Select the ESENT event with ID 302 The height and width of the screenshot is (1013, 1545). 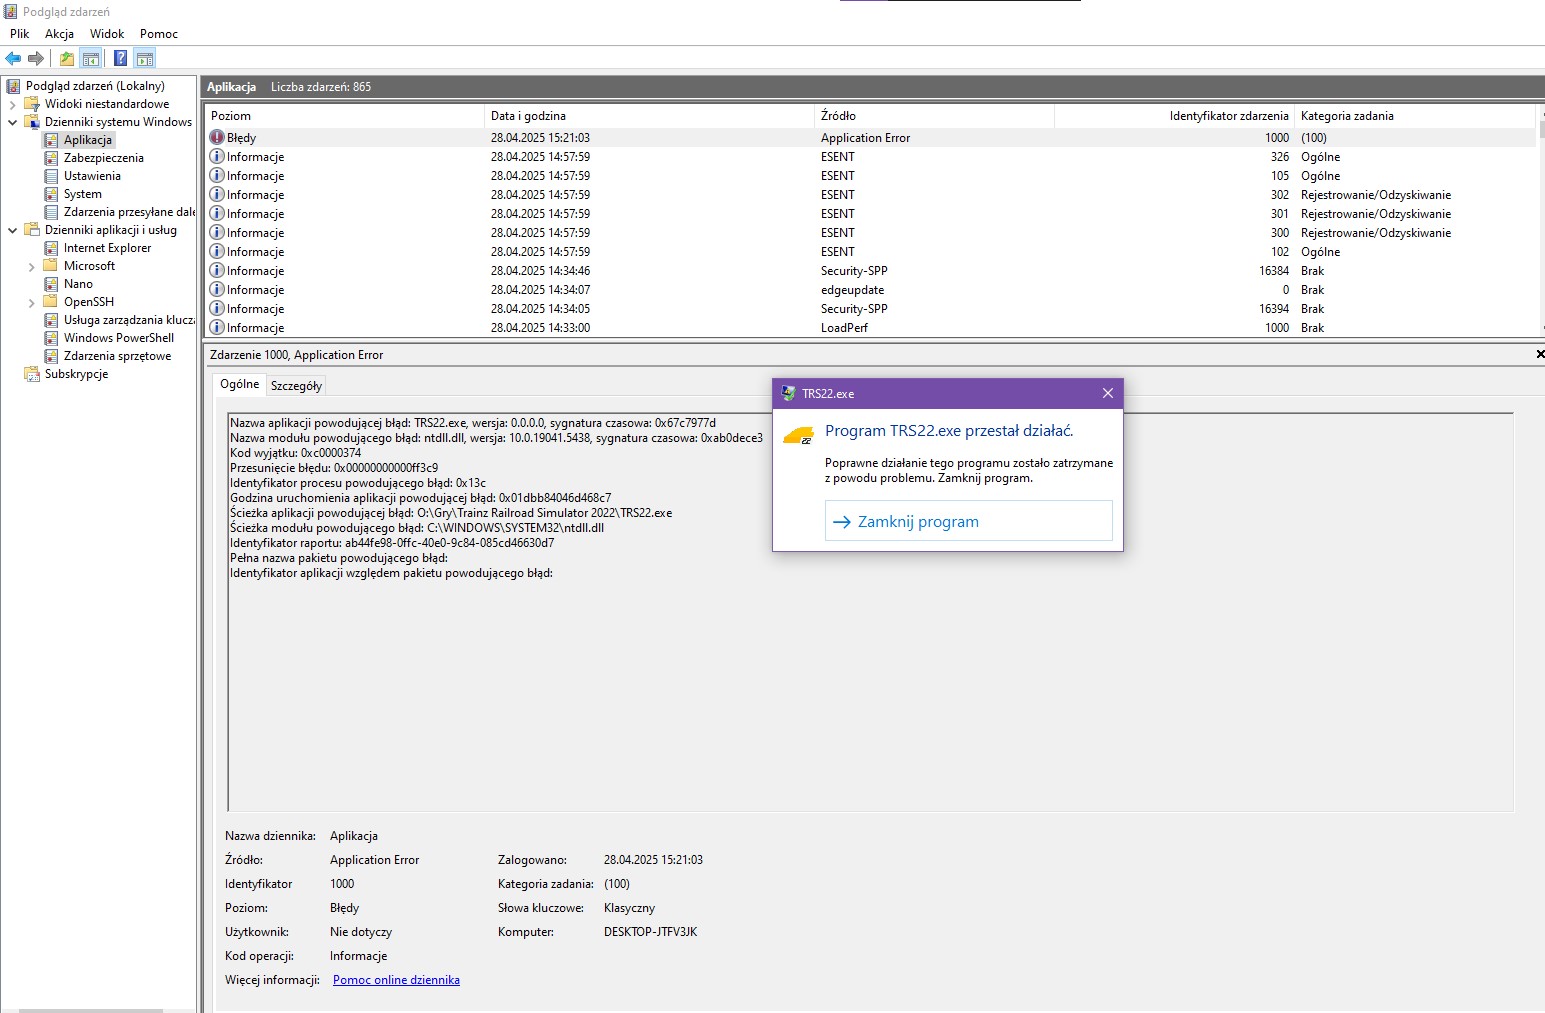870,195
